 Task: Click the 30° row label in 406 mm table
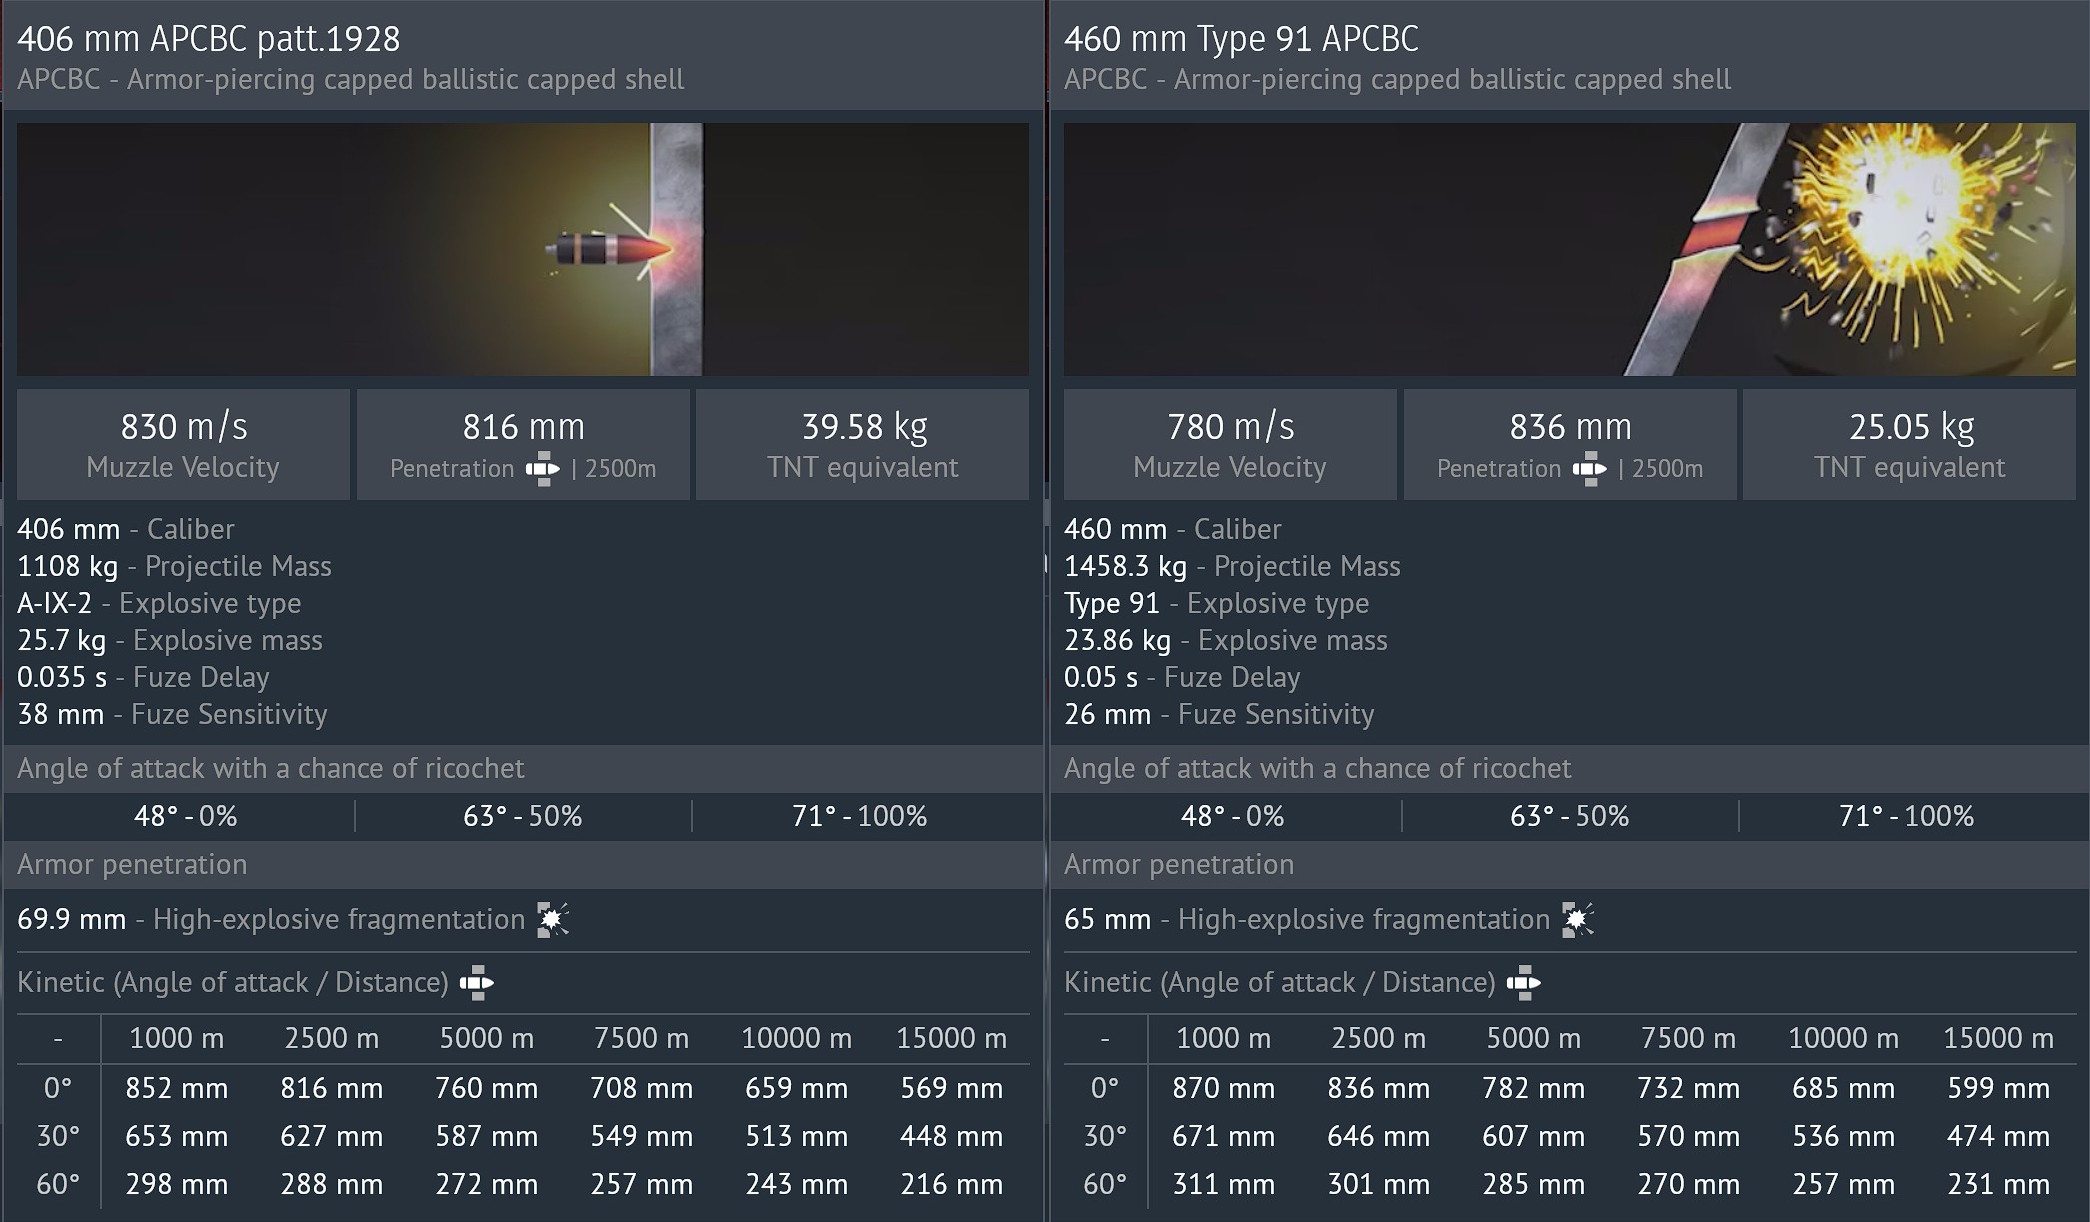(58, 1136)
